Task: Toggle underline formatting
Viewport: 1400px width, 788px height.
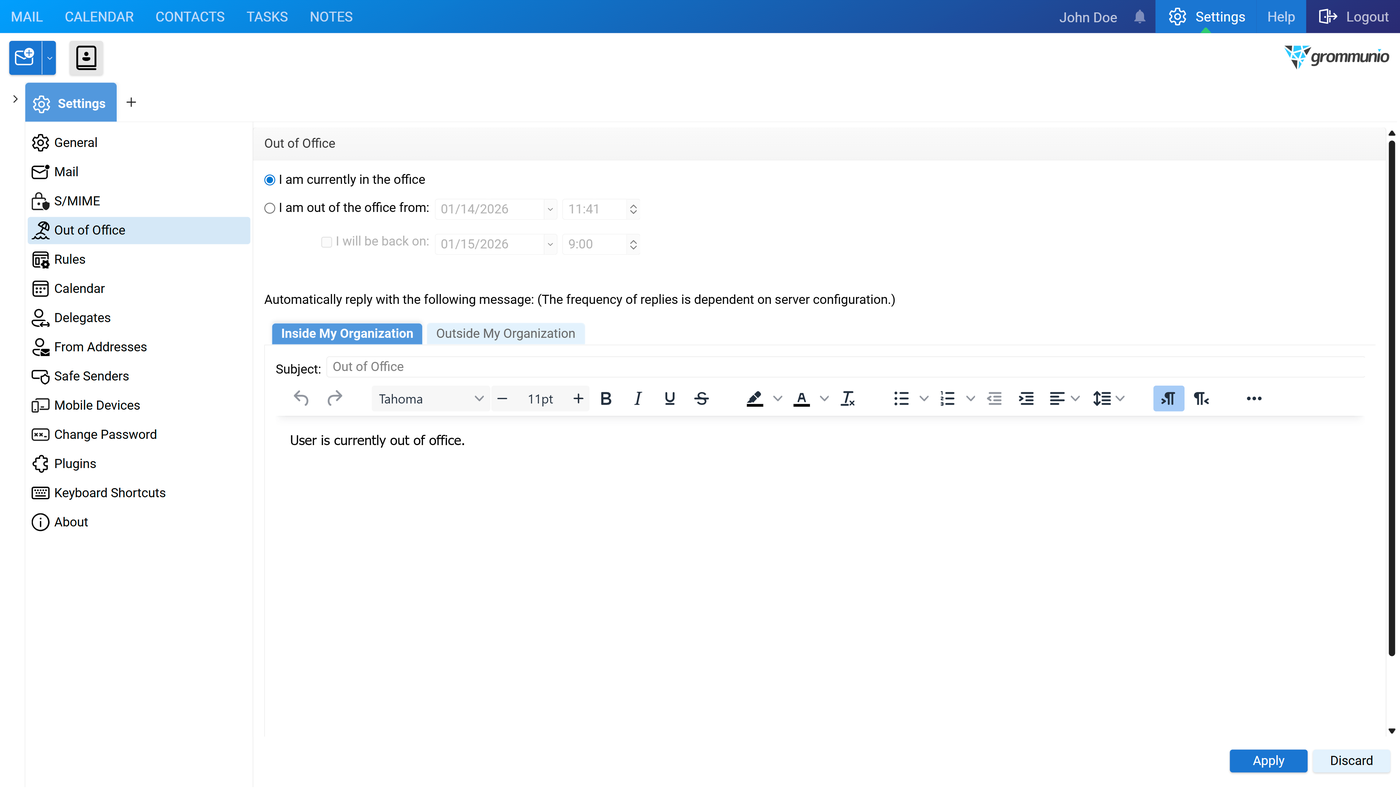Action: coord(670,399)
